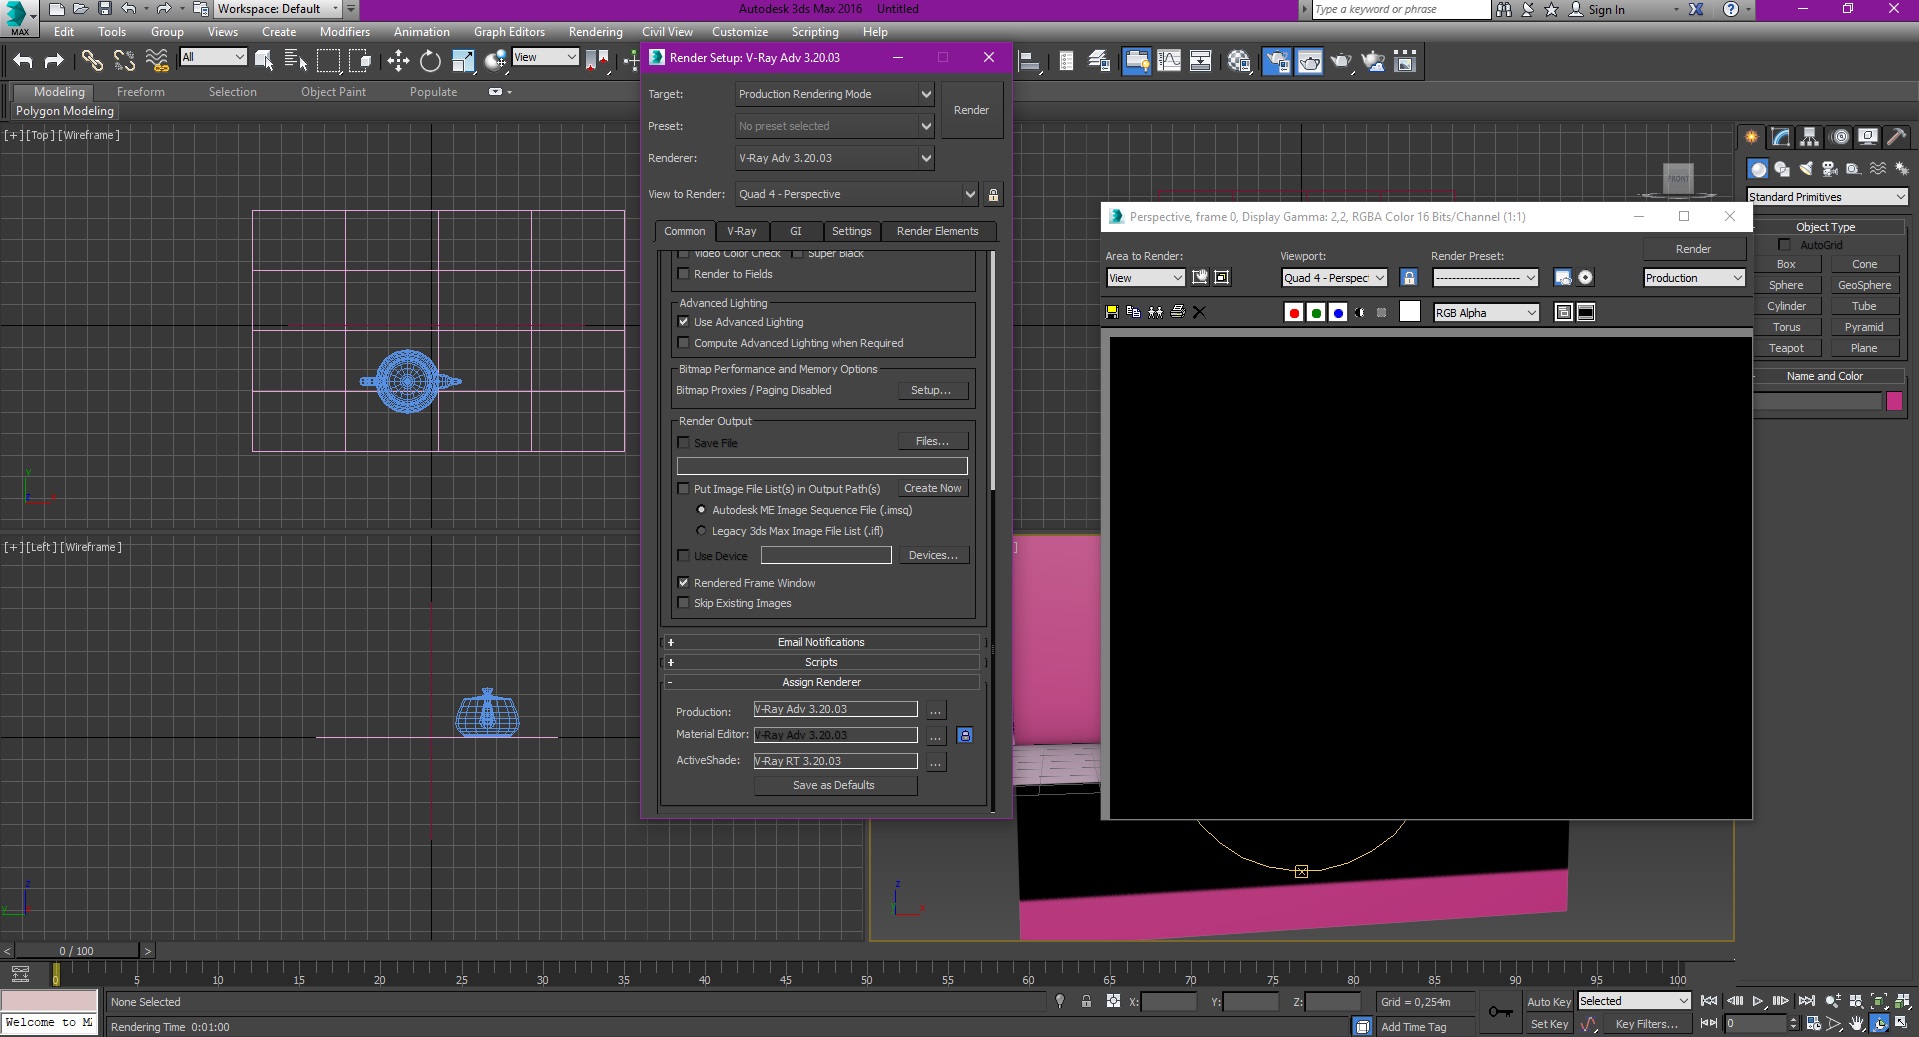Image resolution: width=1919 pixels, height=1037 pixels.
Task: Switch to the Utilities command panel
Action: (x=1896, y=137)
